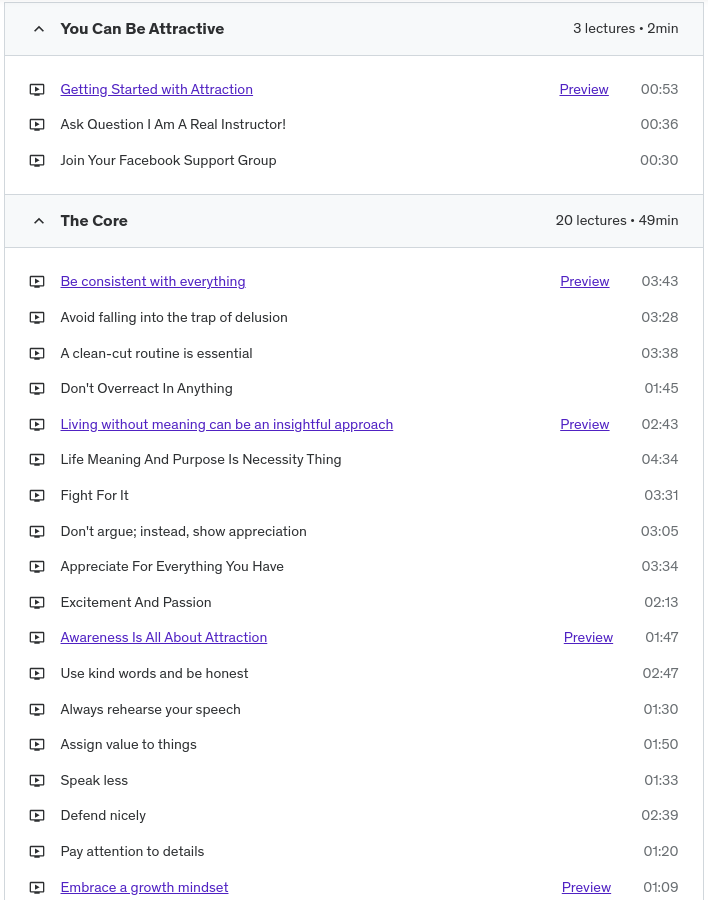The image size is (708, 900).
Task: Click video icon beside Getting Started with Attraction
Action: [x=37, y=90]
